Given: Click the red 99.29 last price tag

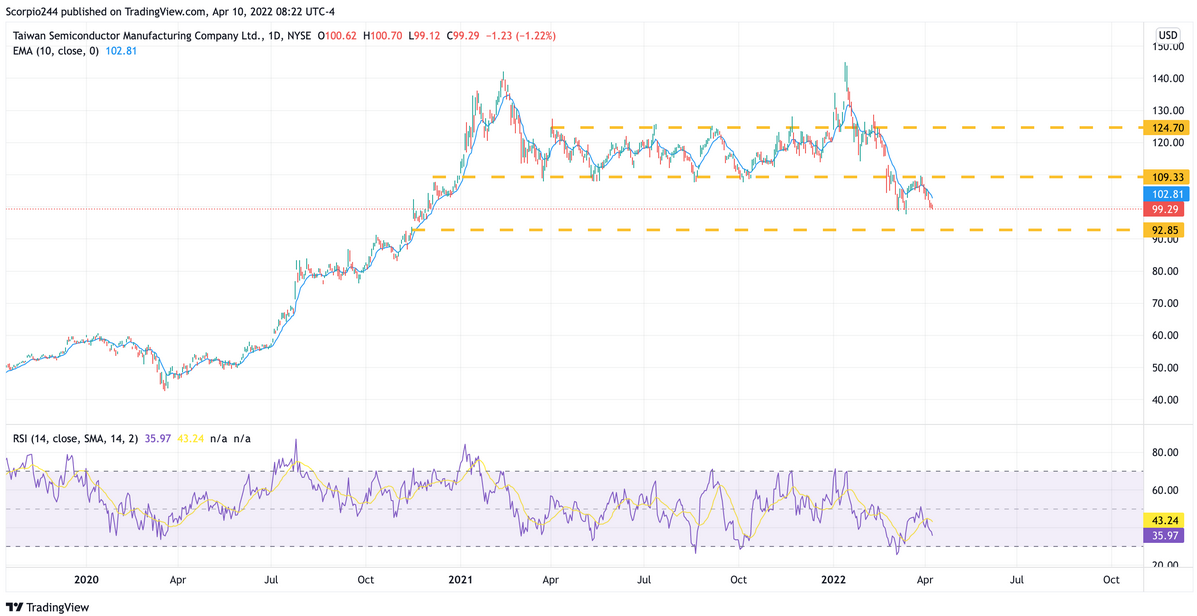Looking at the screenshot, I should (1163, 208).
